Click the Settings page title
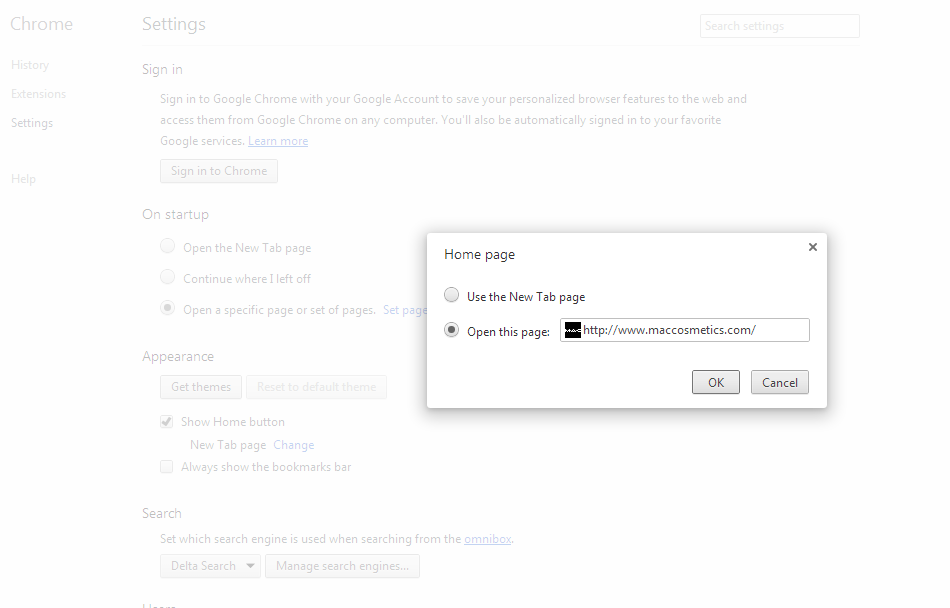The height and width of the screenshot is (608, 950). point(174,24)
